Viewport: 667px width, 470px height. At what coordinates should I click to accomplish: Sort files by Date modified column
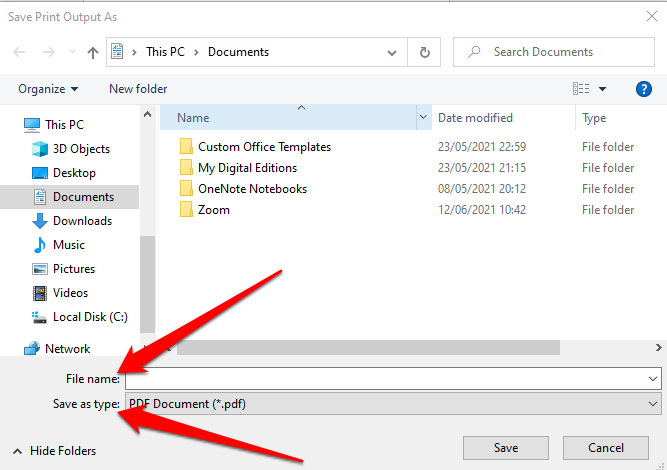pyautogui.click(x=475, y=118)
